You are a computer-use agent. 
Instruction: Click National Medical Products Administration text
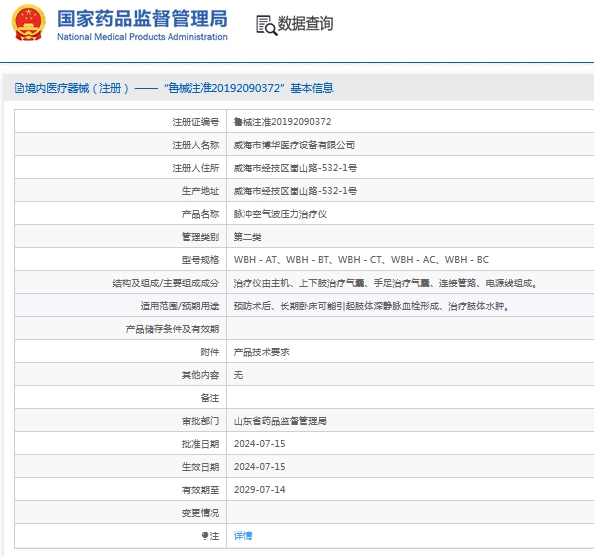point(142,37)
